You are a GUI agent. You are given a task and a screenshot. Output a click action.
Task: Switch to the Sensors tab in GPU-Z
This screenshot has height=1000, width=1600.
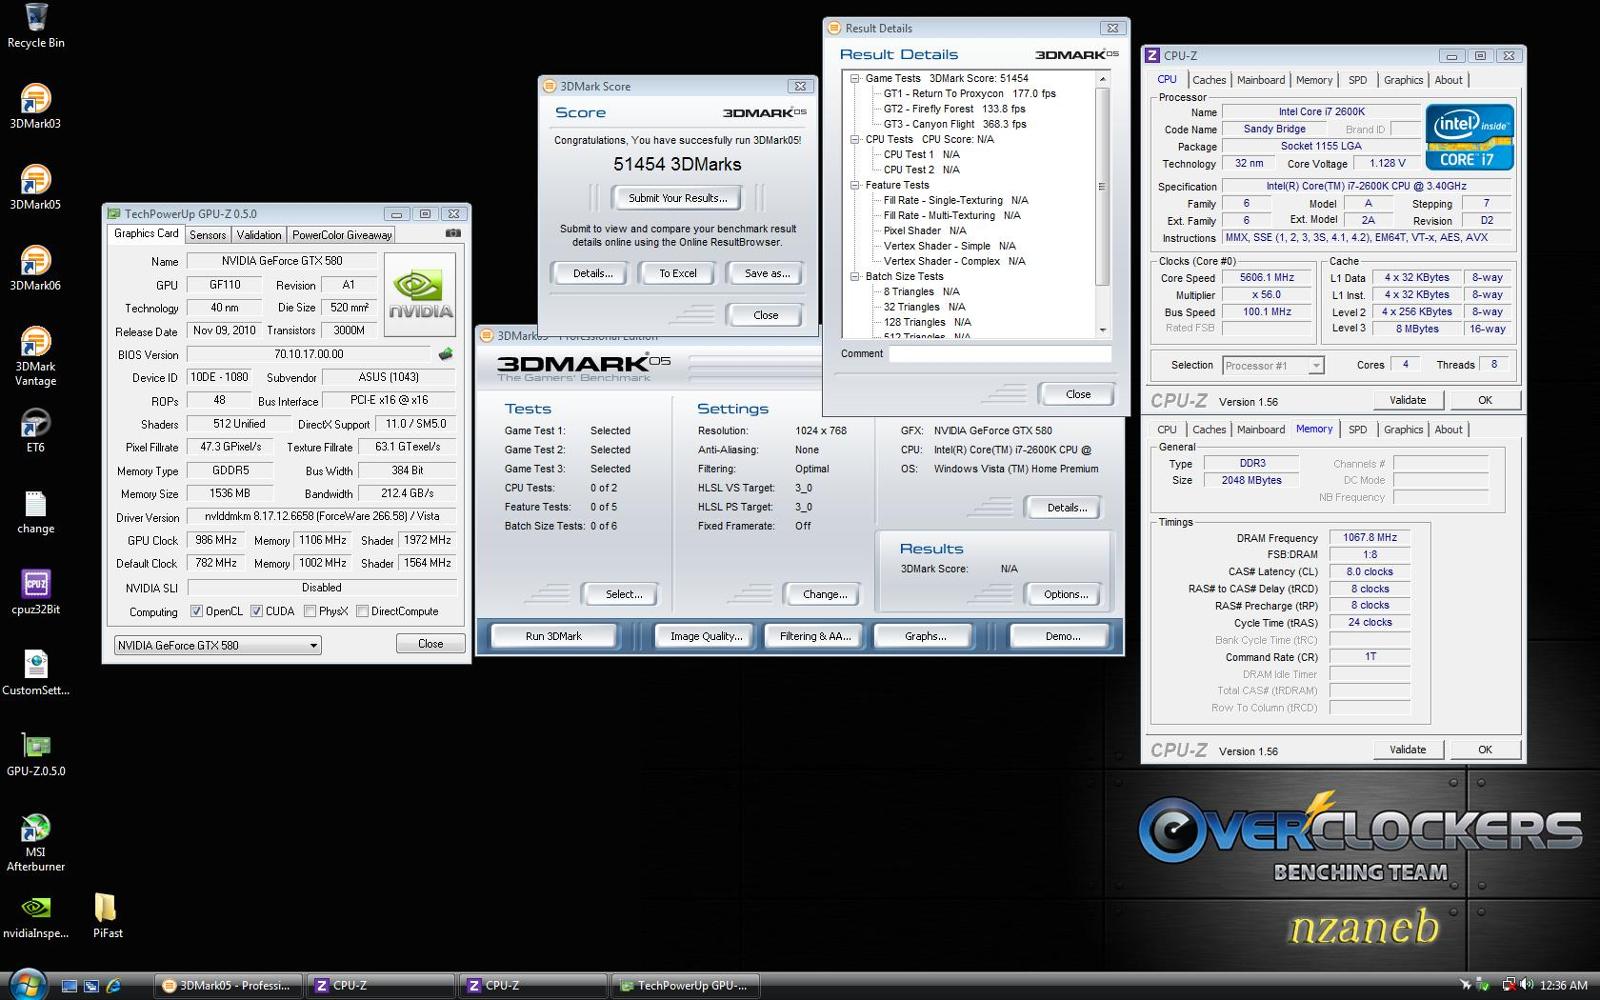pos(208,235)
